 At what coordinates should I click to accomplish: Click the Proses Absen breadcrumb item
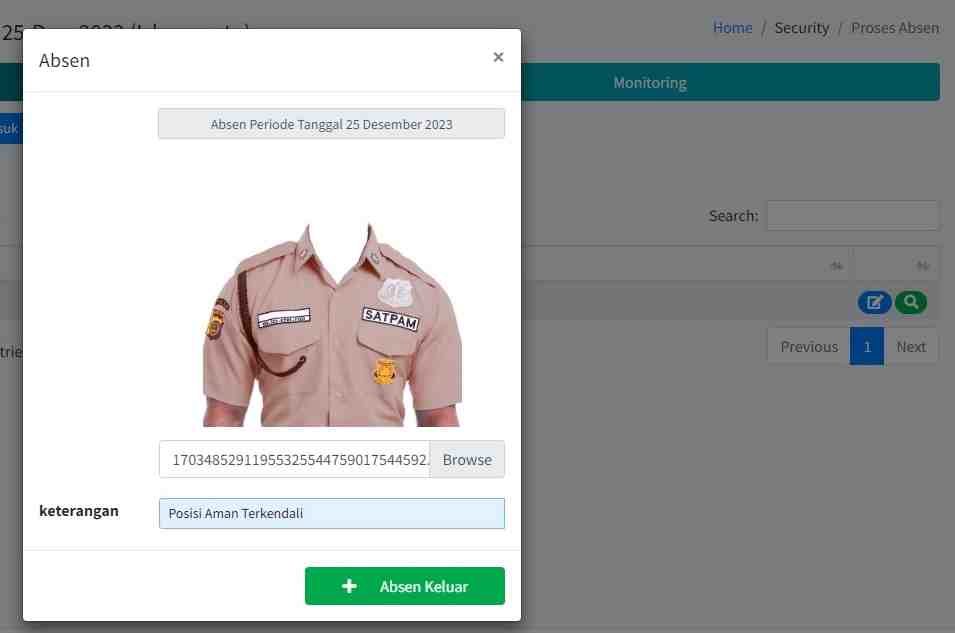[x=894, y=28]
